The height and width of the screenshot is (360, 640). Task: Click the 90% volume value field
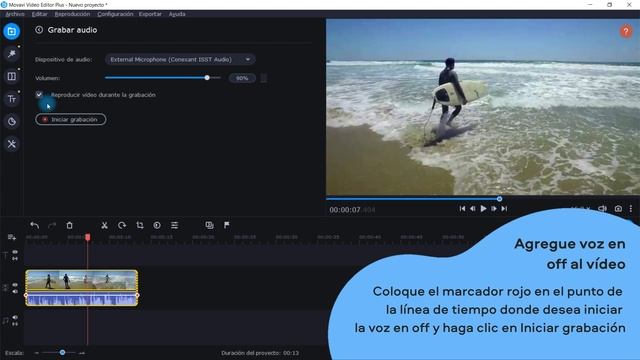click(x=242, y=78)
